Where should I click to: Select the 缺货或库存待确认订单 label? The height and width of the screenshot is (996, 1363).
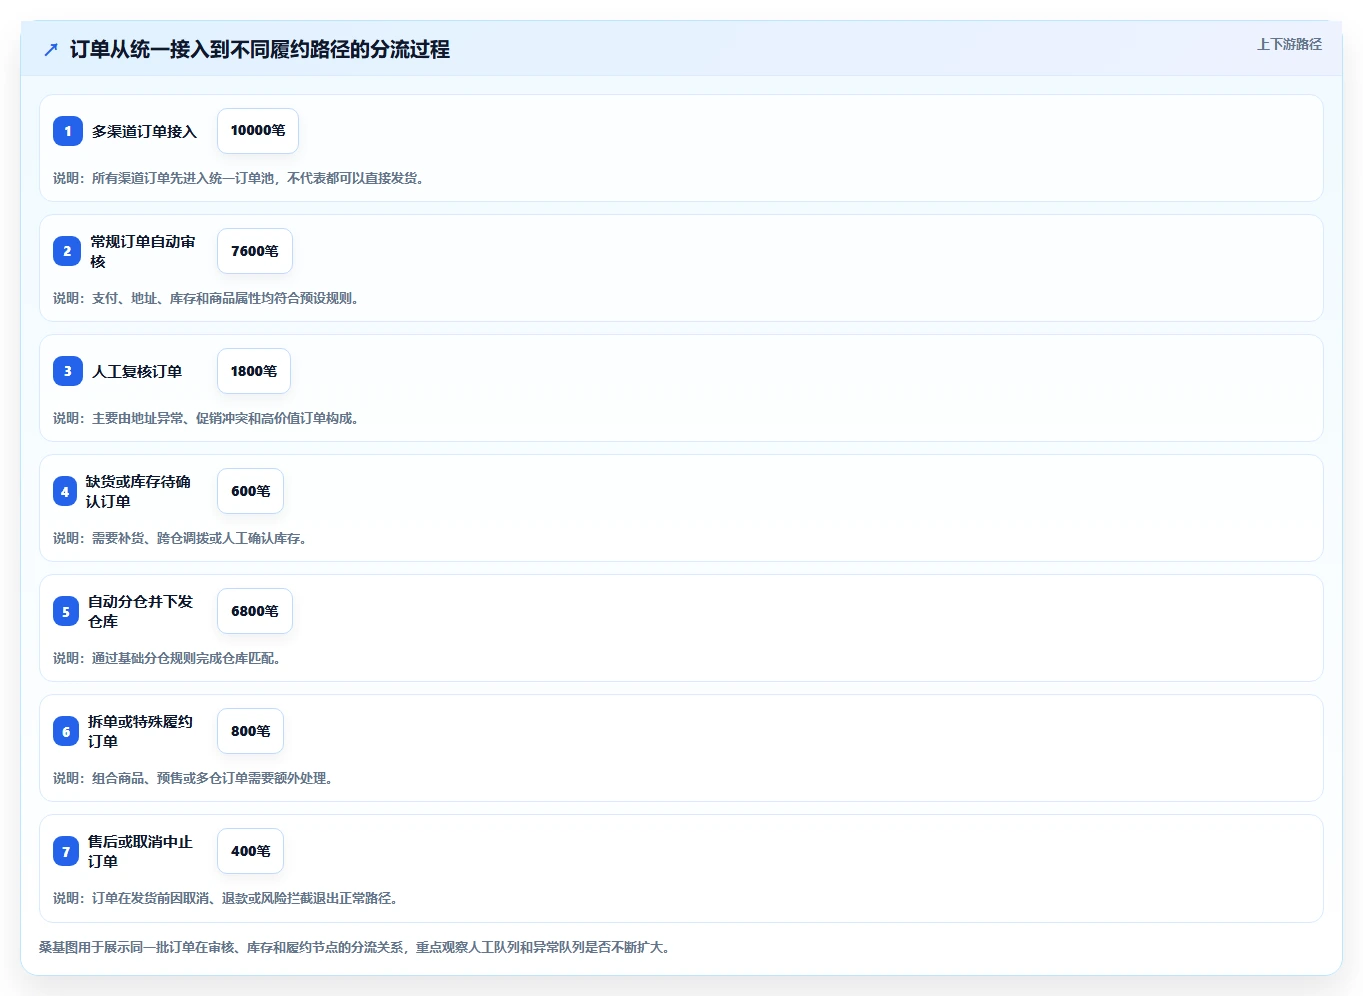click(x=138, y=491)
